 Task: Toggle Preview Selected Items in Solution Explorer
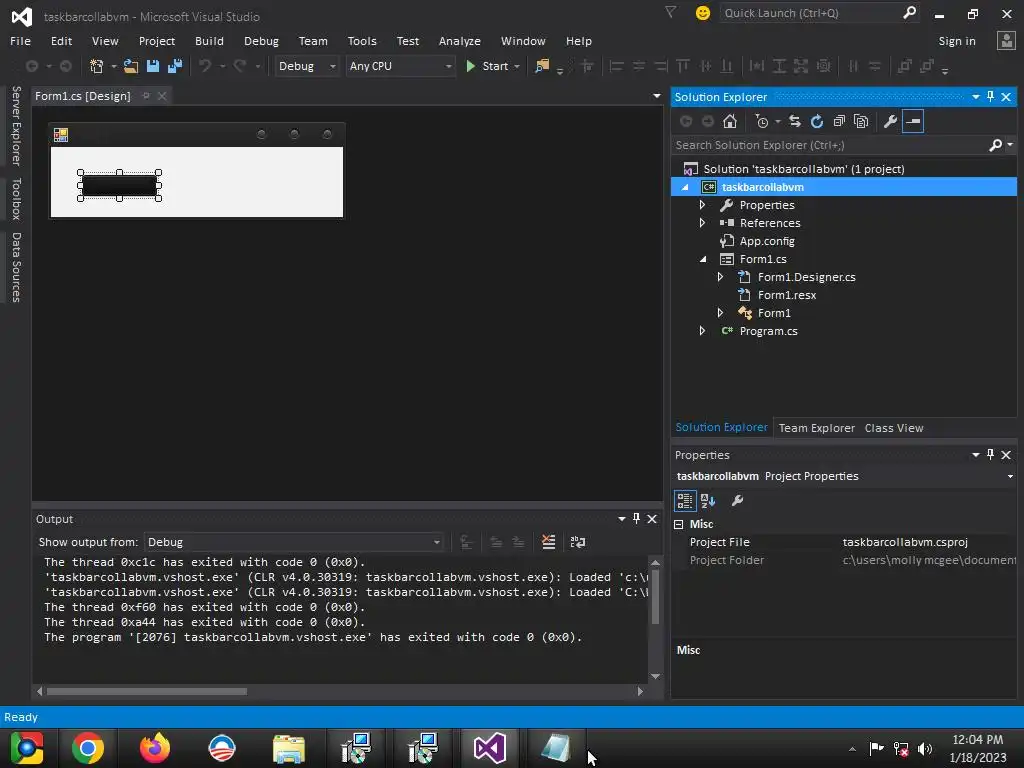click(913, 121)
